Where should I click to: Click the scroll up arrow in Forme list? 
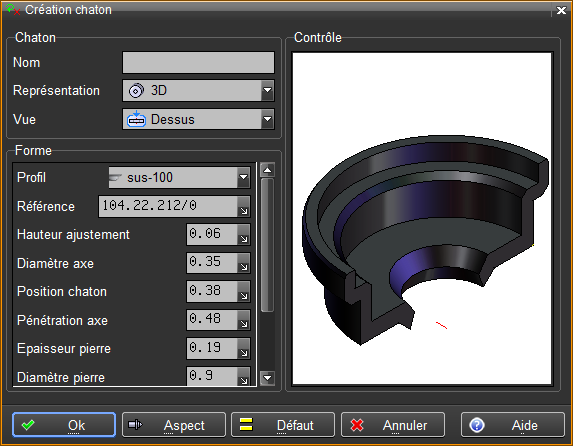[x=267, y=170]
